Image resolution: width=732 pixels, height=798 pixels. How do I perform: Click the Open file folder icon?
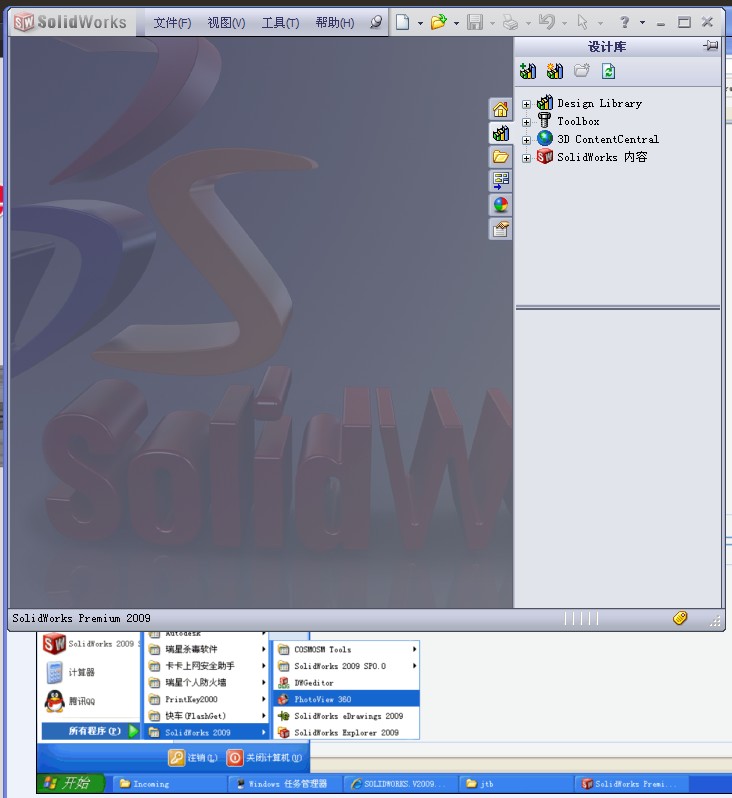(438, 22)
